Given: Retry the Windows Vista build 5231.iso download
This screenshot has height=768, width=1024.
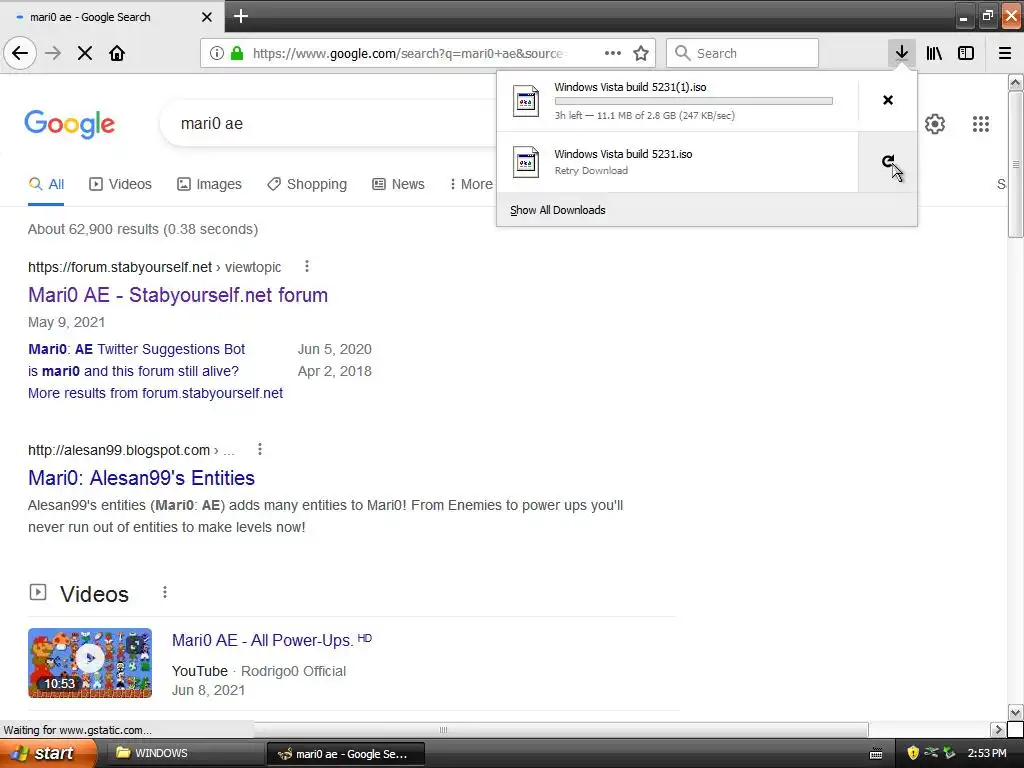Looking at the screenshot, I should click(888, 161).
